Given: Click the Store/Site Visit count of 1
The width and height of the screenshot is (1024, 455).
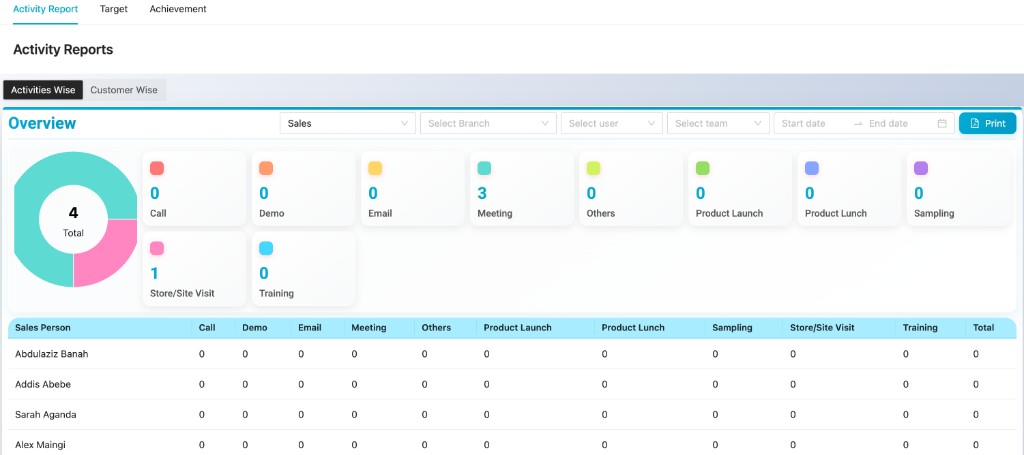Looking at the screenshot, I should pyautogui.click(x=155, y=273).
